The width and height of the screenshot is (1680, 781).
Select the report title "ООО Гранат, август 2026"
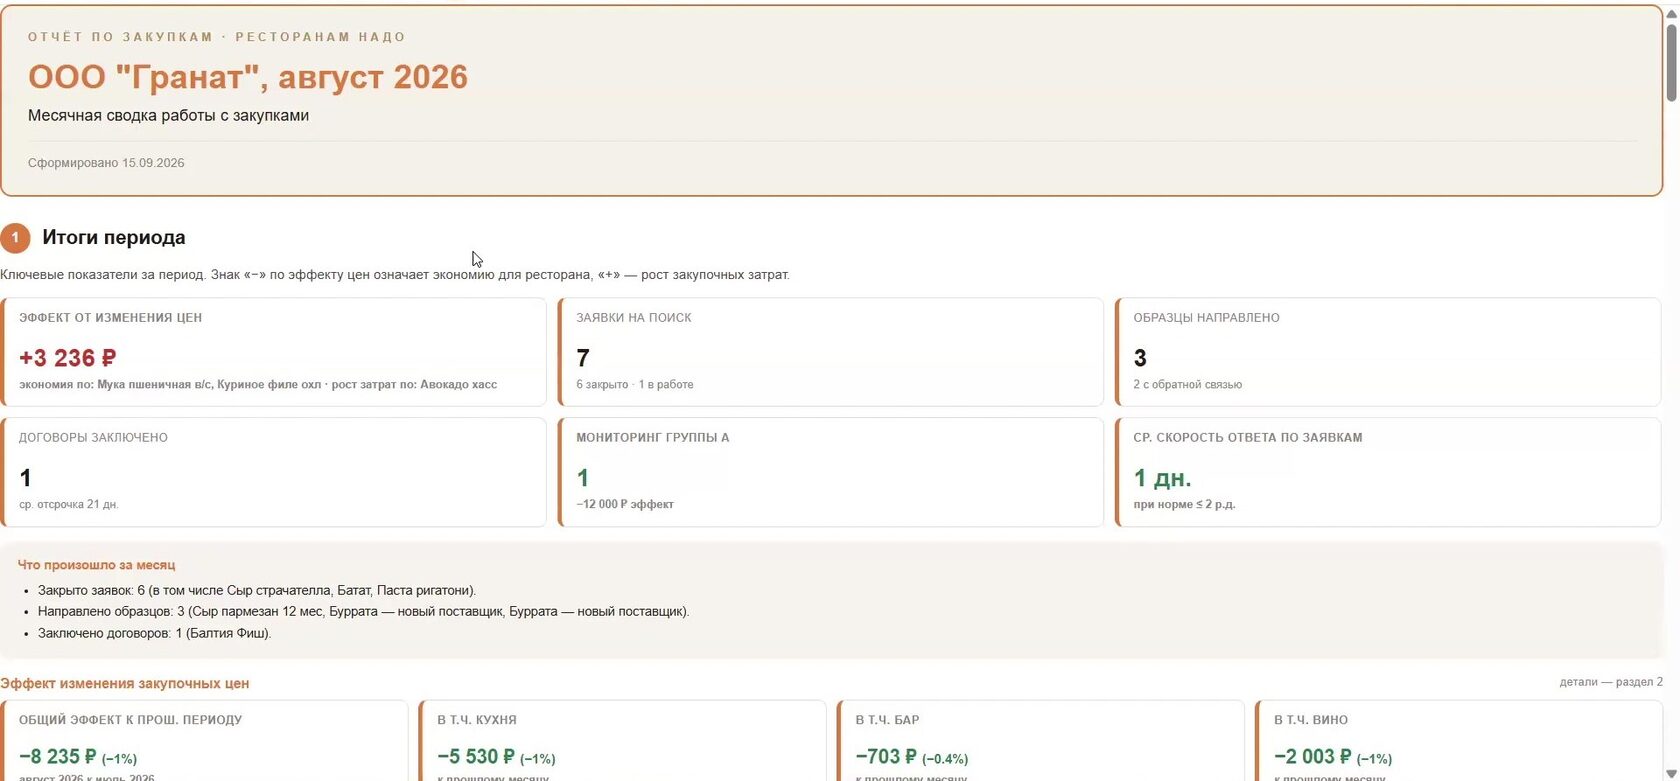(x=248, y=77)
